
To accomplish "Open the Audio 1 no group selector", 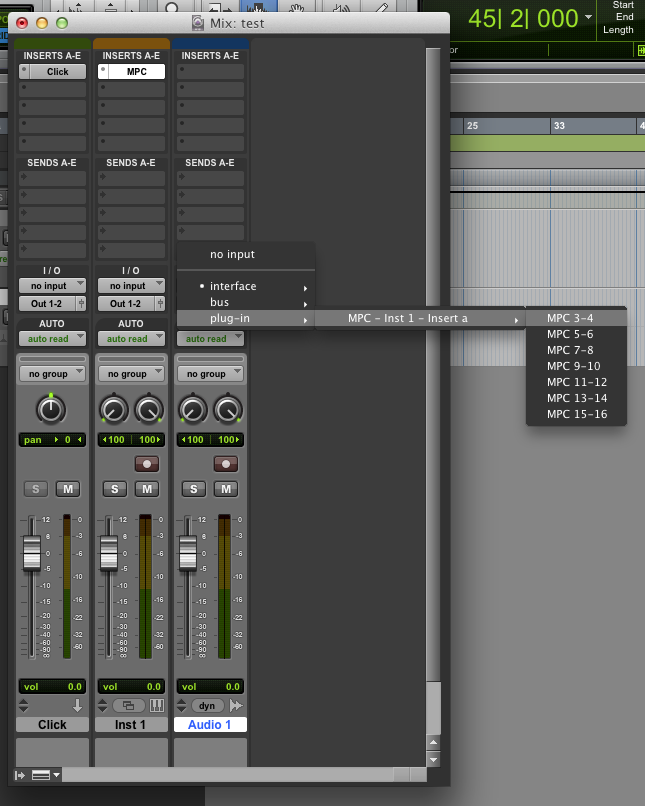I will [211, 374].
